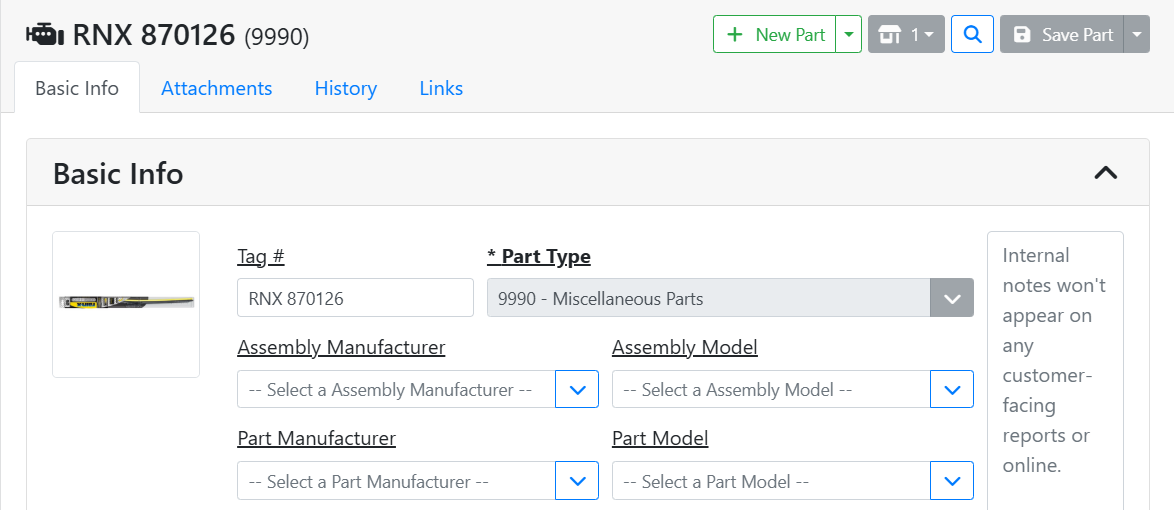Expand the Assembly Model dropdown
The height and width of the screenshot is (510, 1174).
point(952,390)
